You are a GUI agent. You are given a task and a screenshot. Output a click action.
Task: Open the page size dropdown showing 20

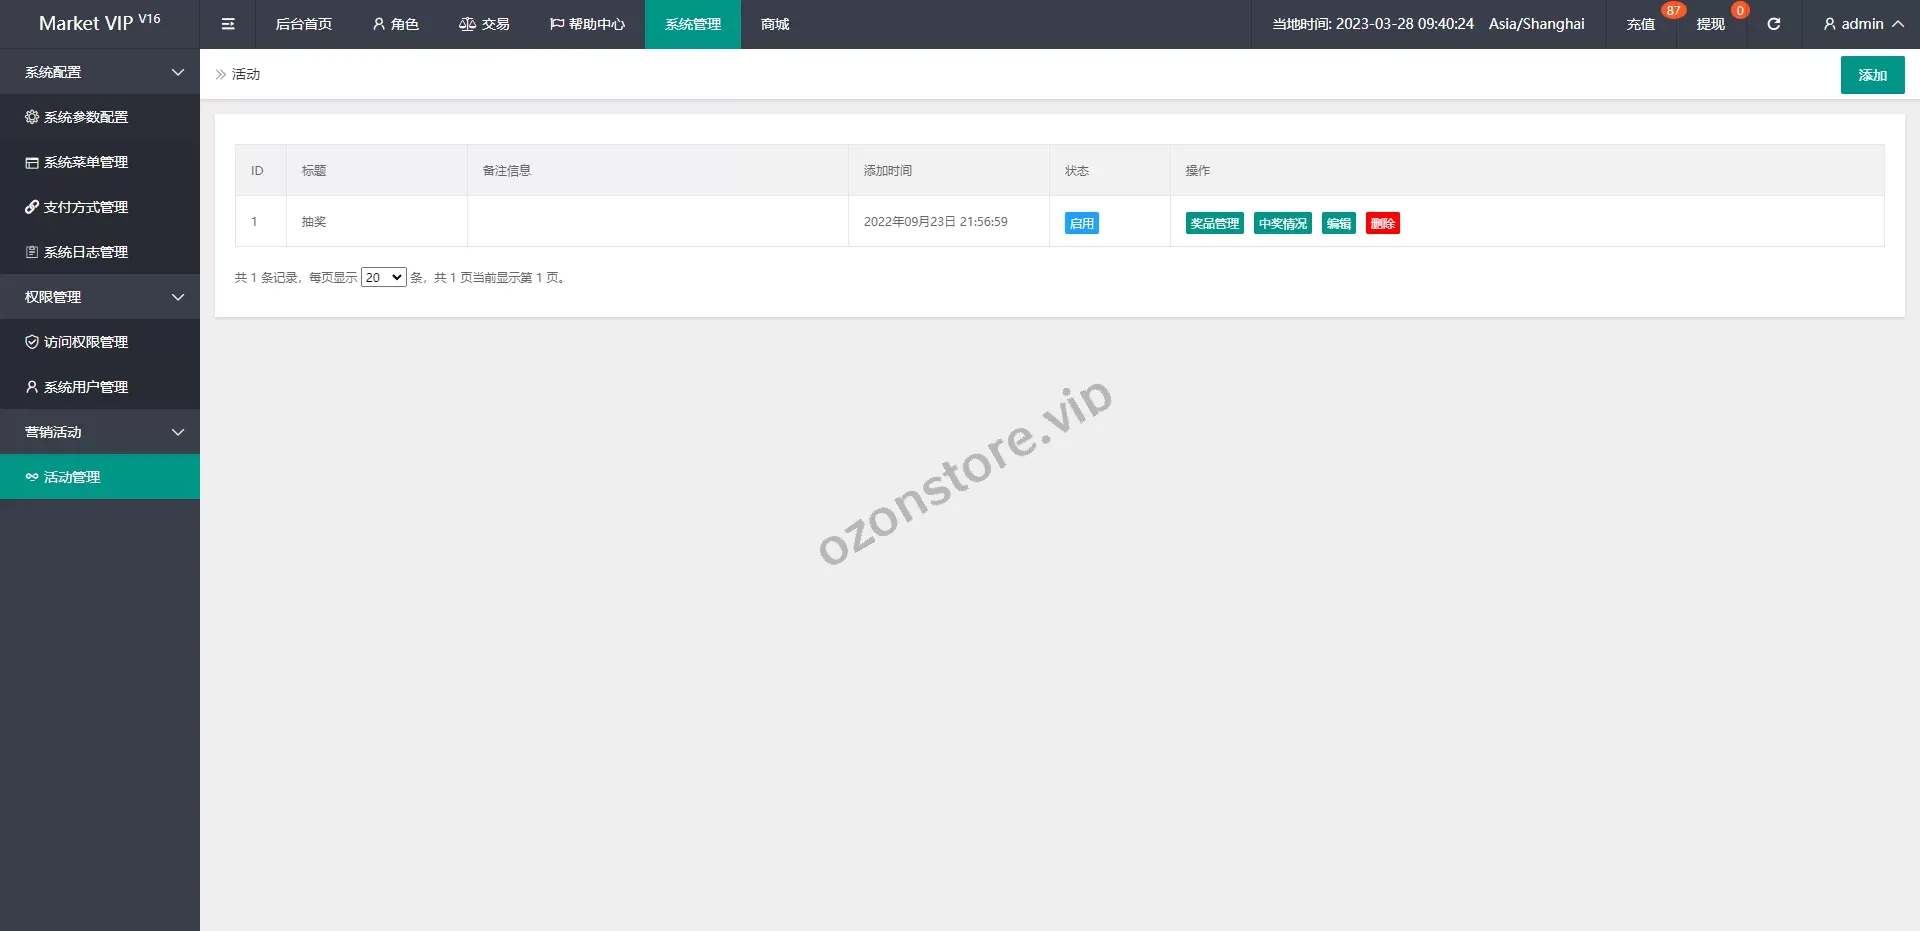[x=383, y=278]
